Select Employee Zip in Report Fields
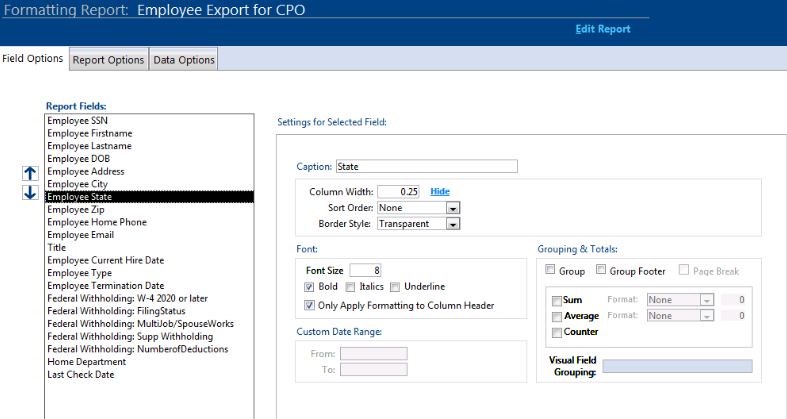 [x=149, y=210]
